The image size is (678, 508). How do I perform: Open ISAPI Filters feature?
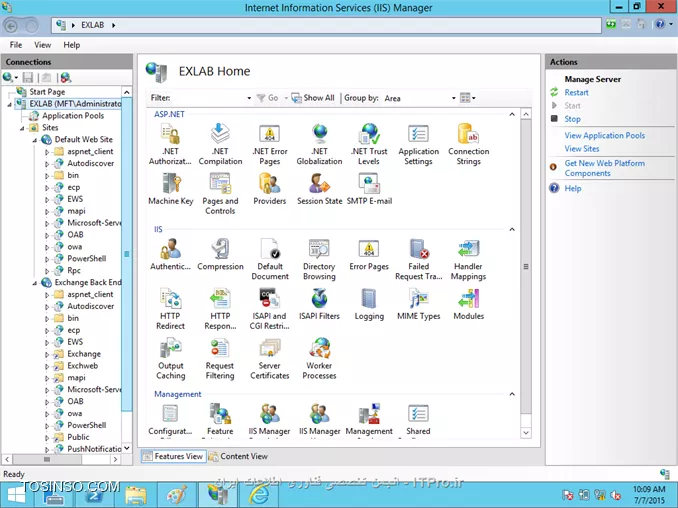tap(320, 304)
